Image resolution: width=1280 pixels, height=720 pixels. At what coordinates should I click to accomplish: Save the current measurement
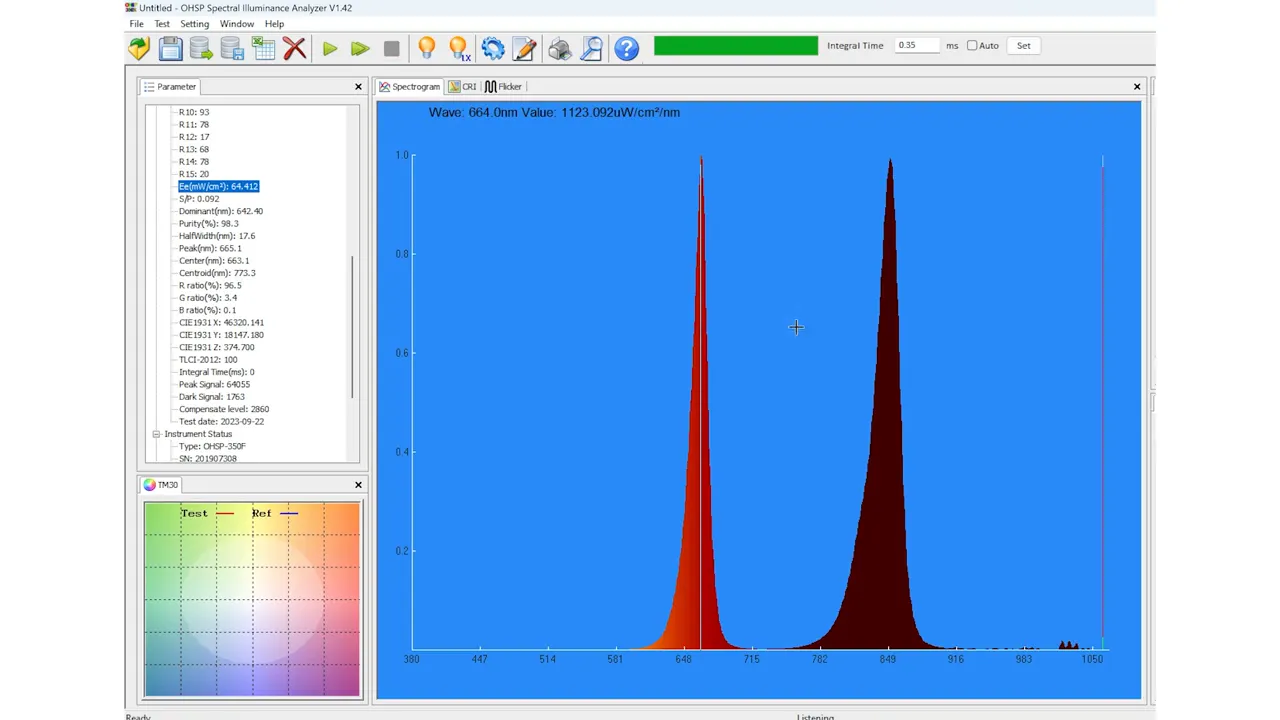tap(170, 47)
